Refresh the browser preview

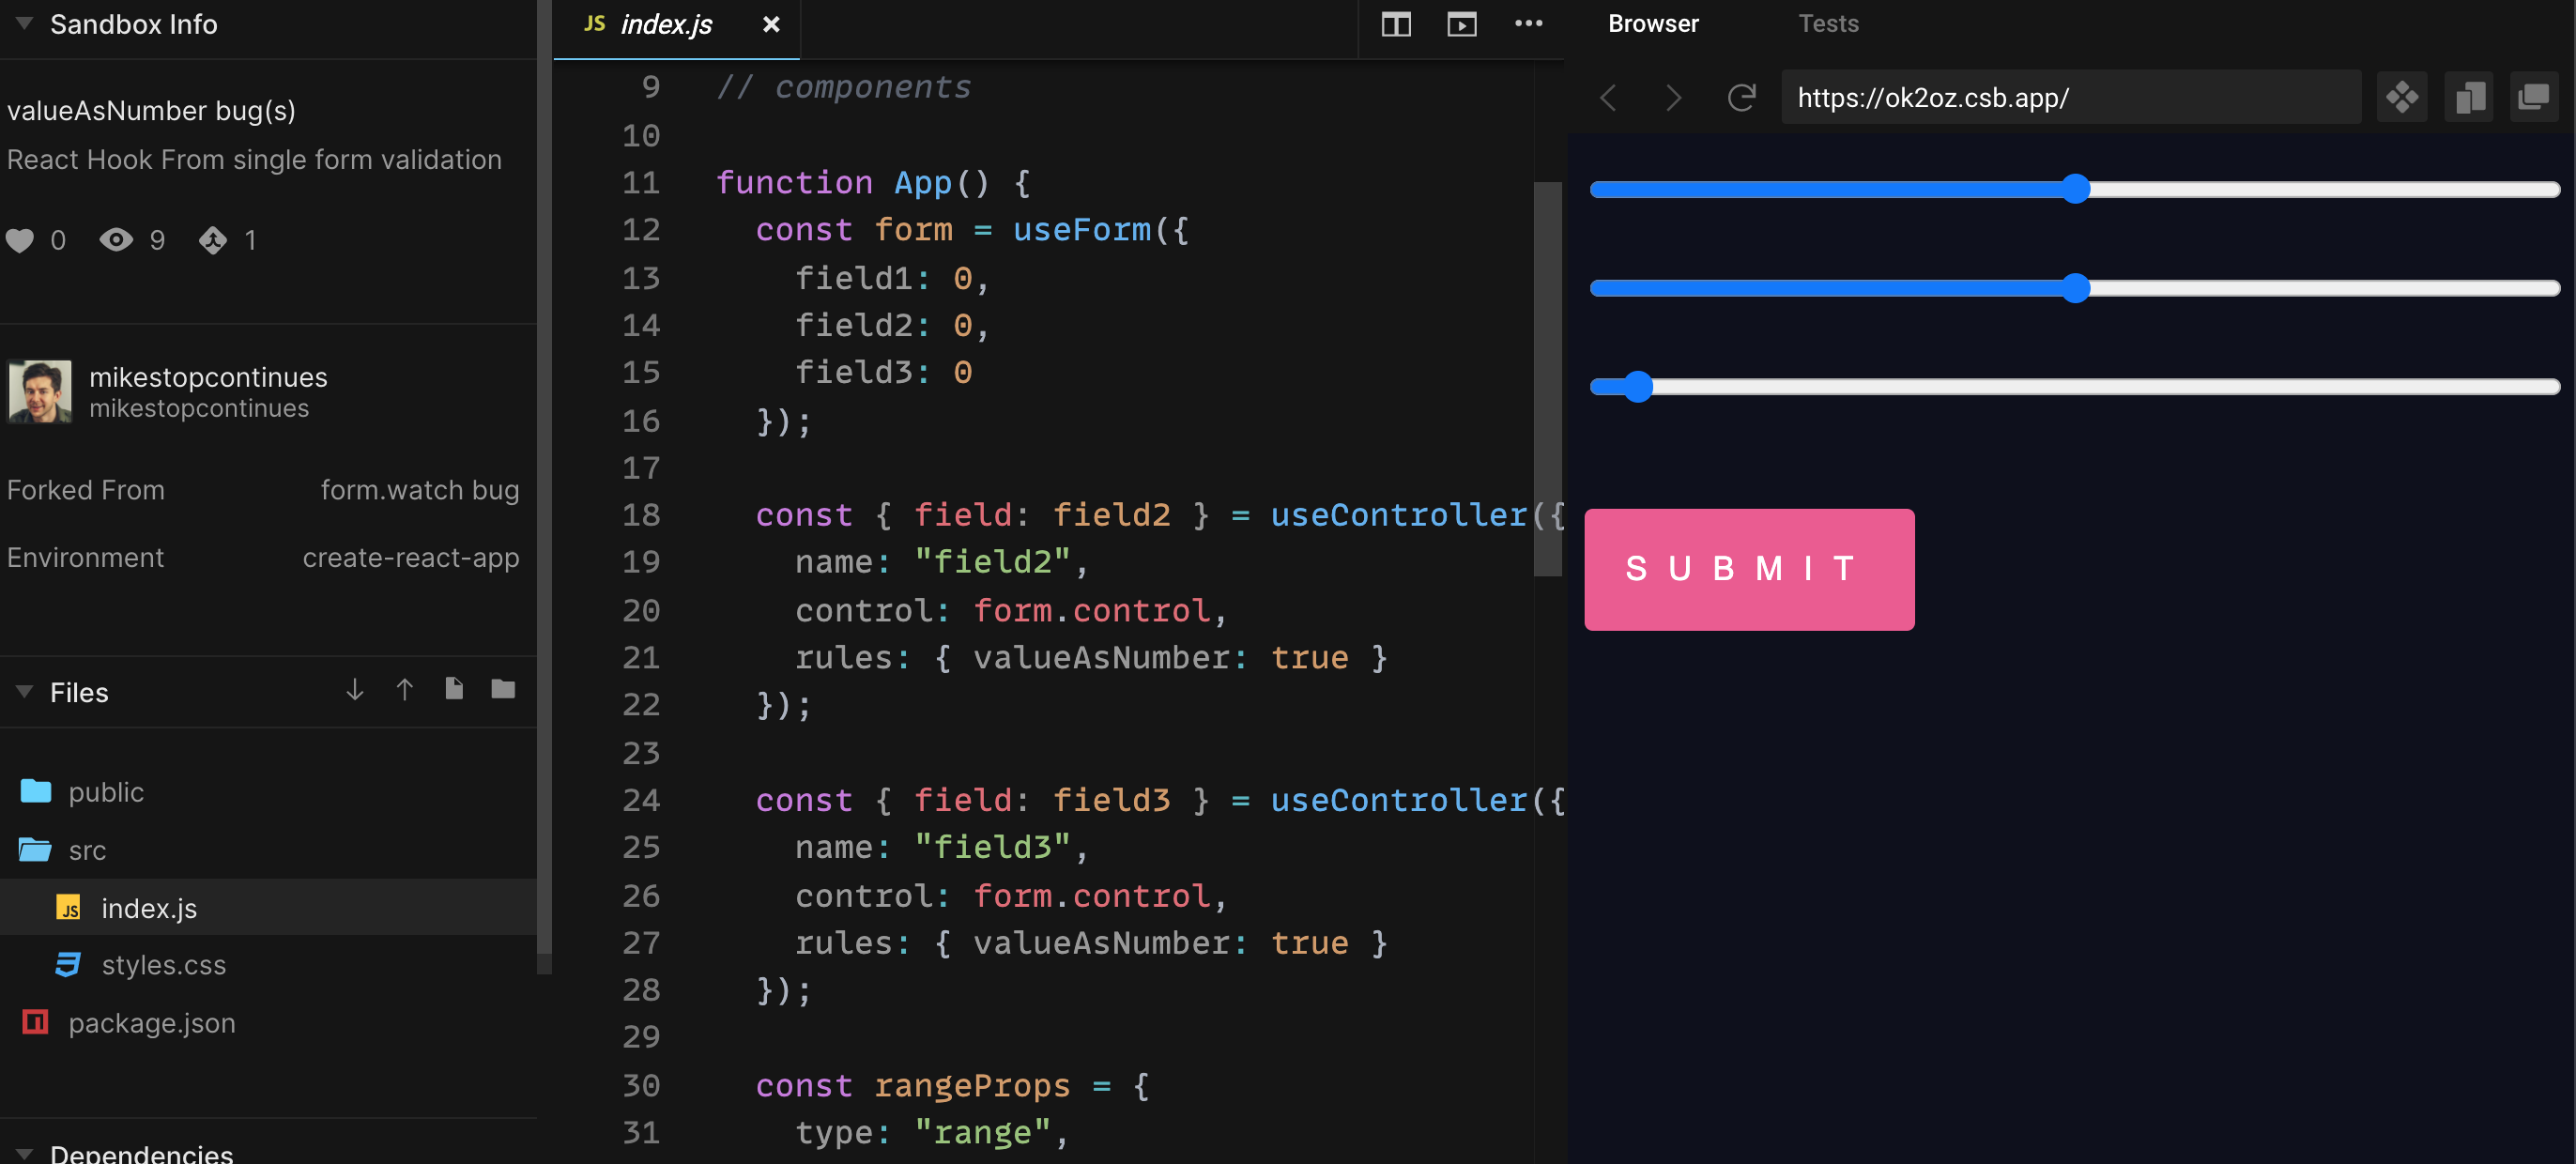[x=1741, y=97]
